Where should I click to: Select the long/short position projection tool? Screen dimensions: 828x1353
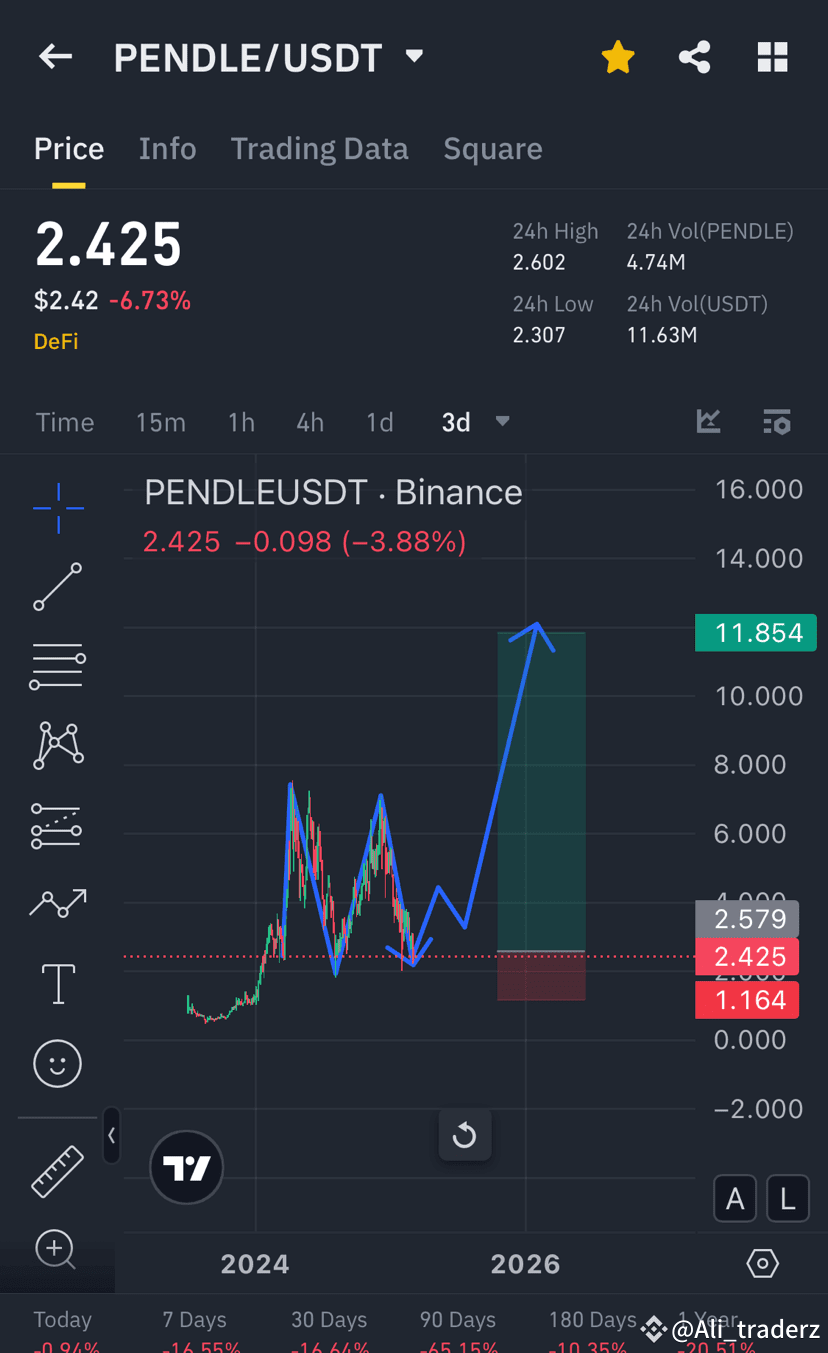58,826
